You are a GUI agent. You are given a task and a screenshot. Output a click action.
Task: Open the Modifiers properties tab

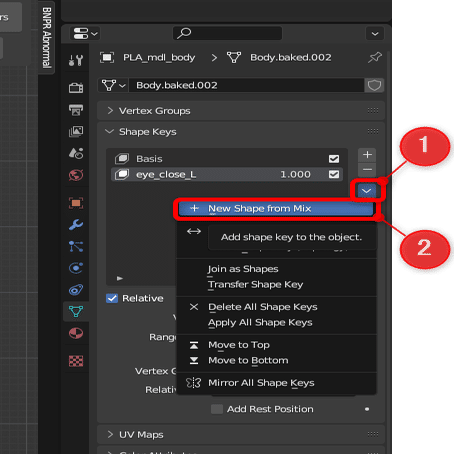pyautogui.click(x=76, y=225)
